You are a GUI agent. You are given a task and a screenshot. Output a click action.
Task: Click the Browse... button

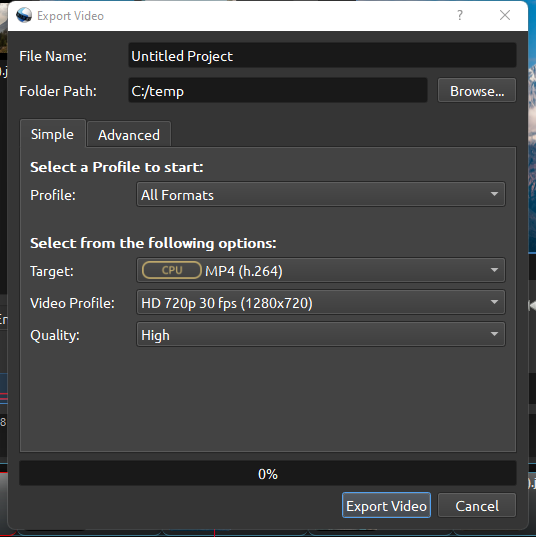click(x=477, y=90)
